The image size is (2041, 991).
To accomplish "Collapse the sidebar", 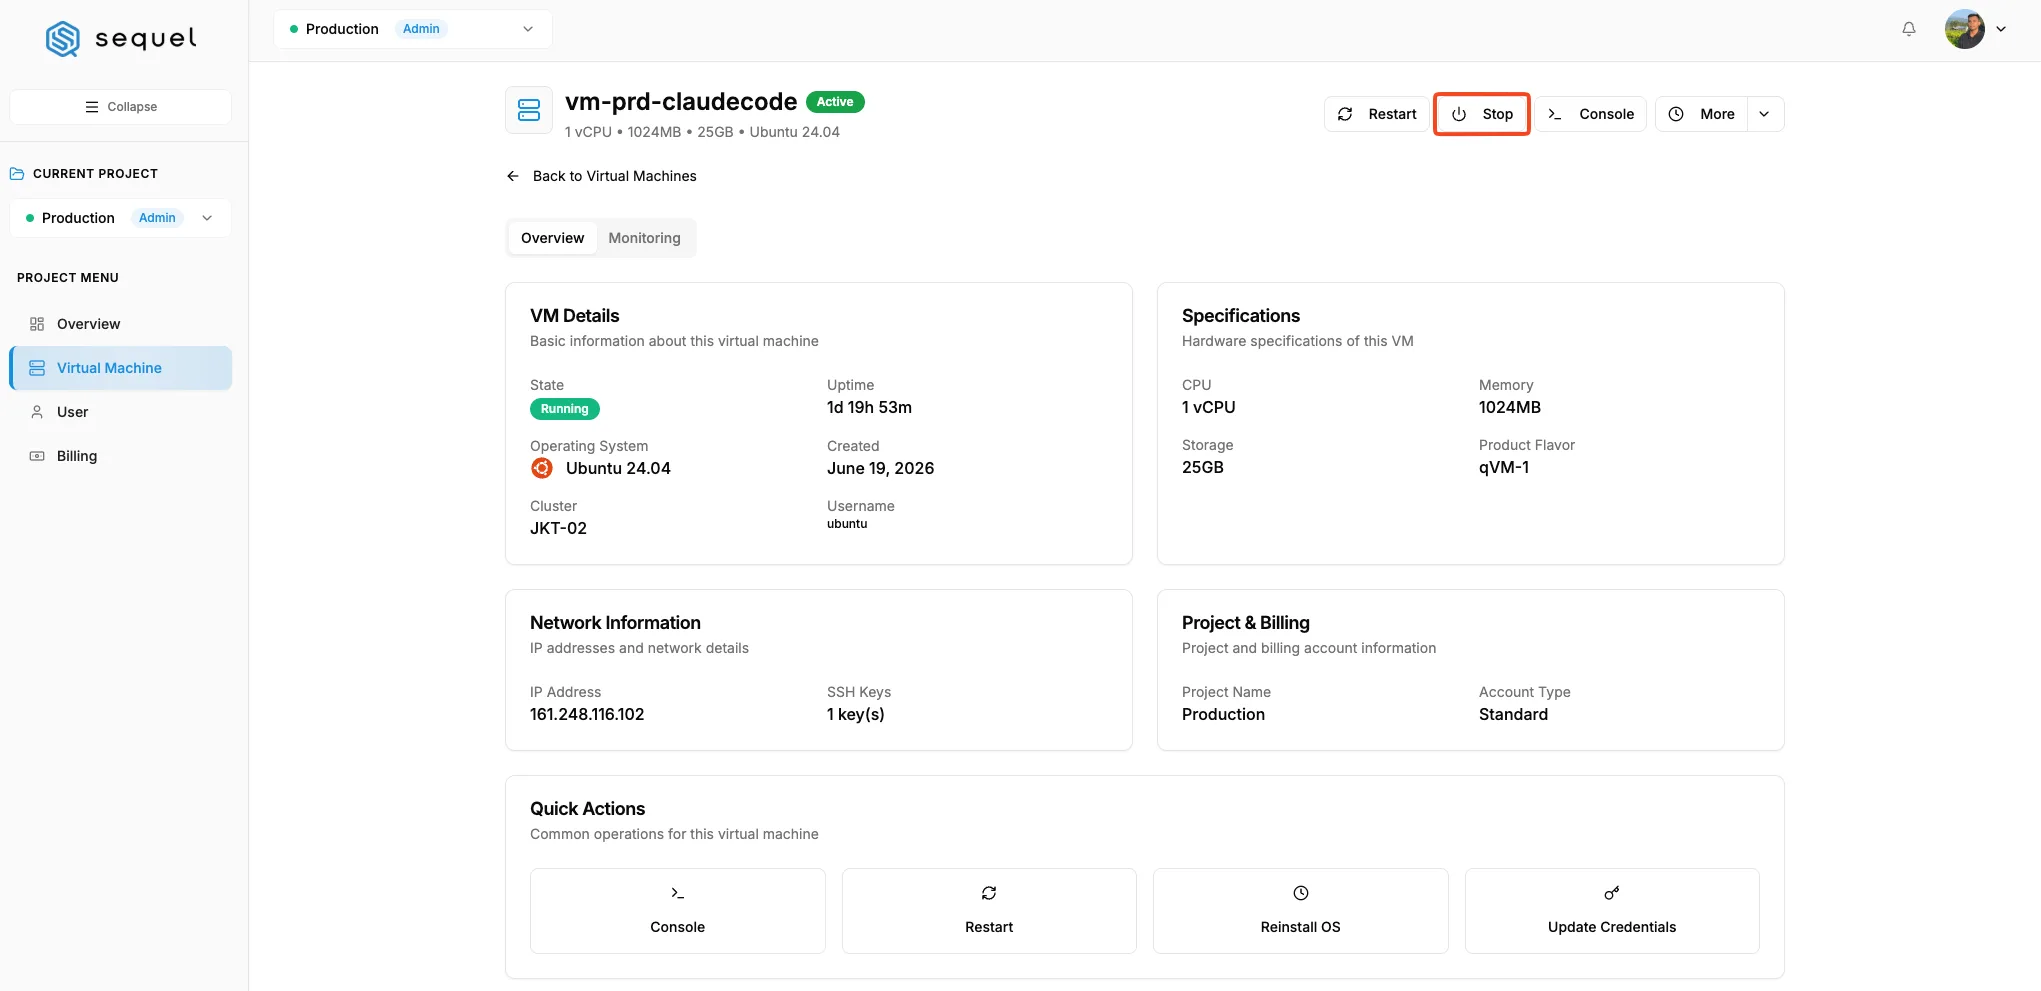I will click(120, 107).
